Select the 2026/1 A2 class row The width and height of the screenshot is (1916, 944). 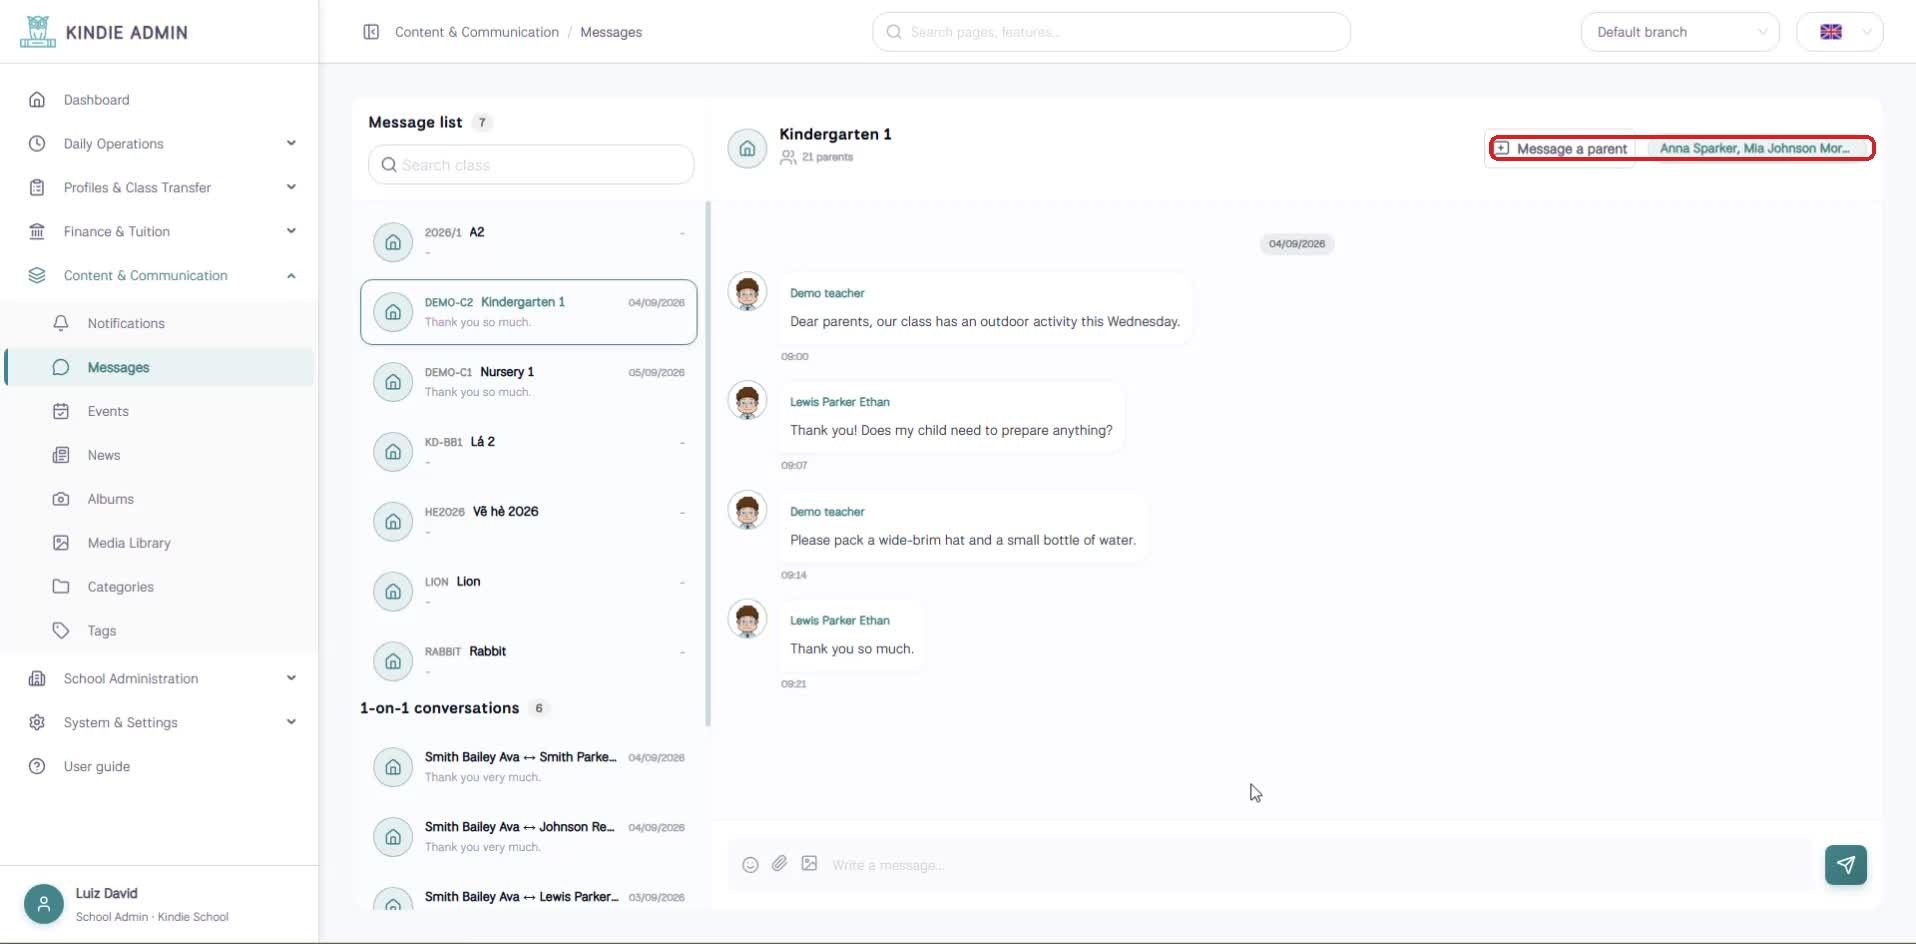coord(529,242)
